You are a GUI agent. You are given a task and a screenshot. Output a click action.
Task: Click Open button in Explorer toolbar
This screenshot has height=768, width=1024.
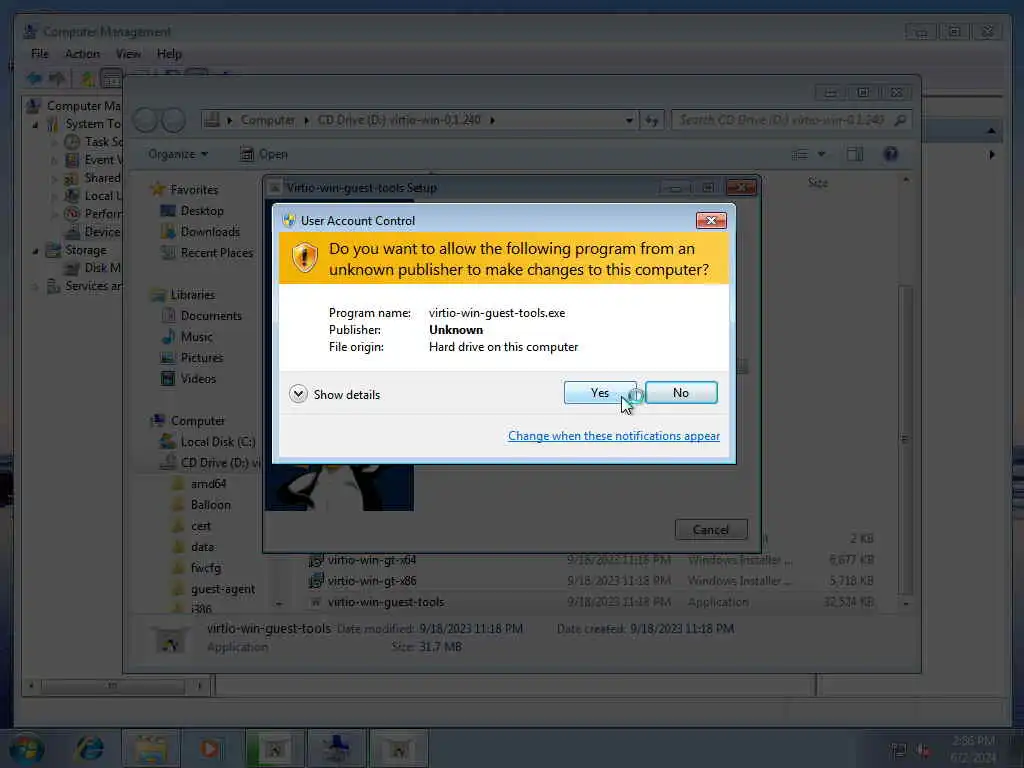coord(264,154)
